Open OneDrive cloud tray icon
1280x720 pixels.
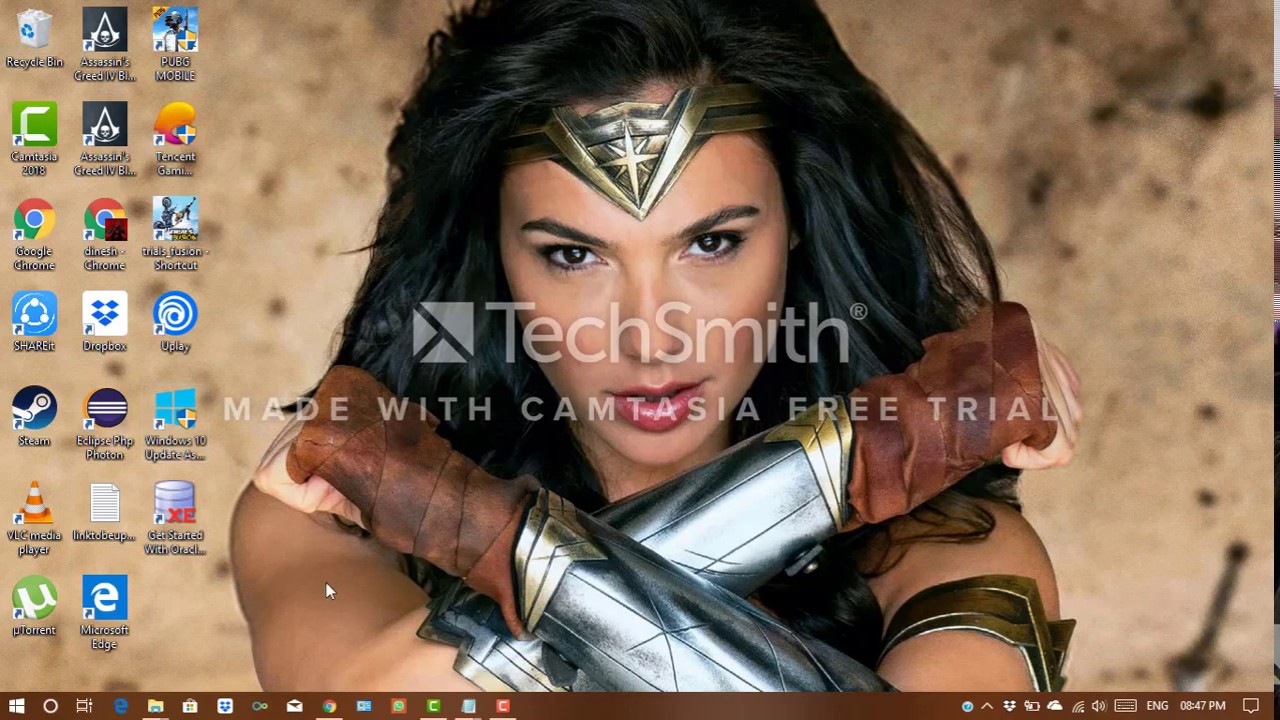coord(1055,706)
